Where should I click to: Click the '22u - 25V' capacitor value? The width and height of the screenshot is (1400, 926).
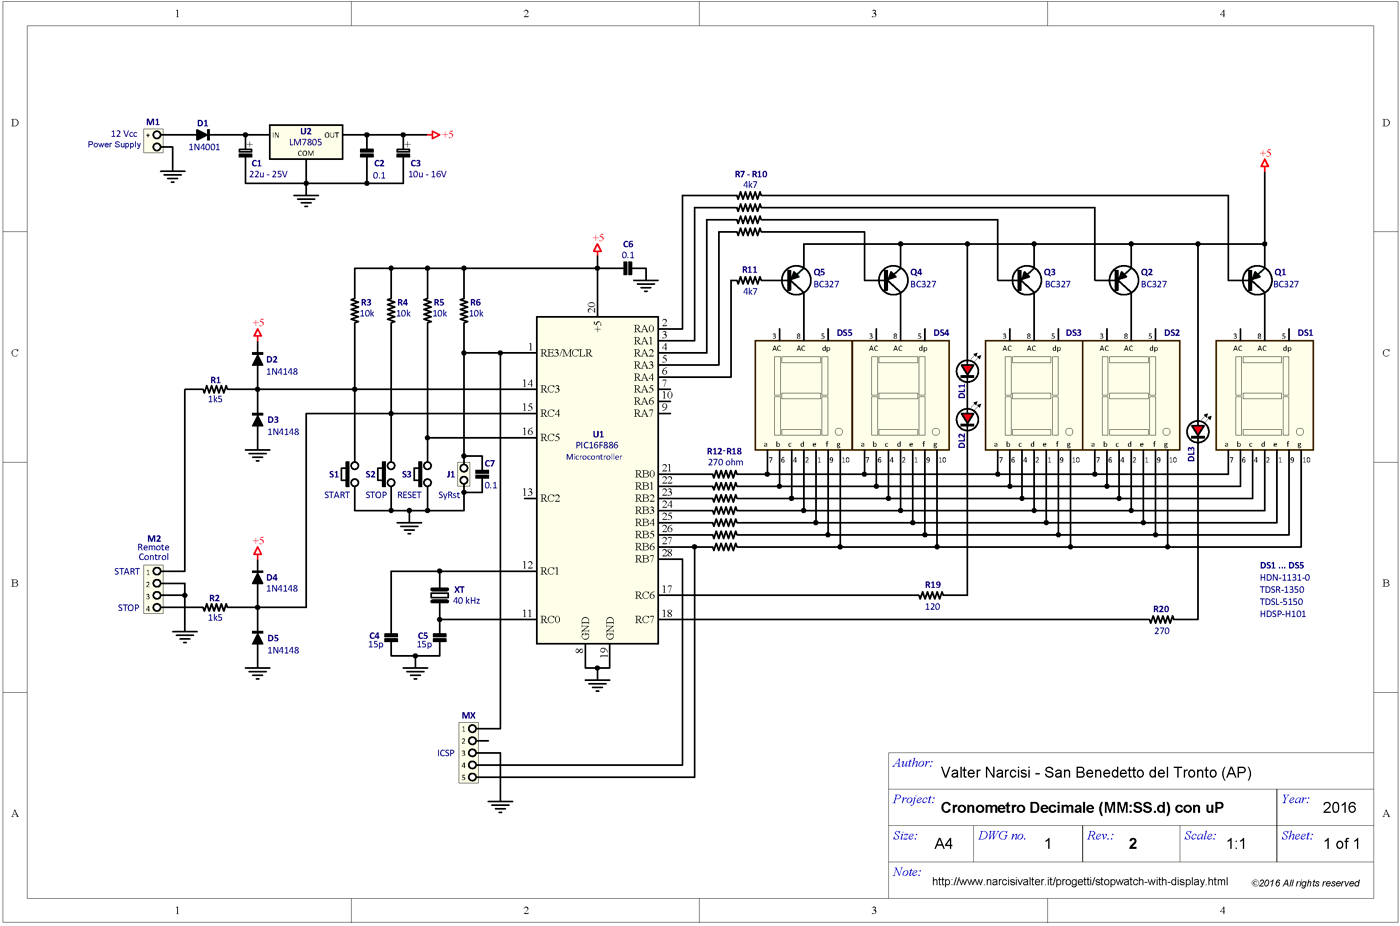pos(268,175)
